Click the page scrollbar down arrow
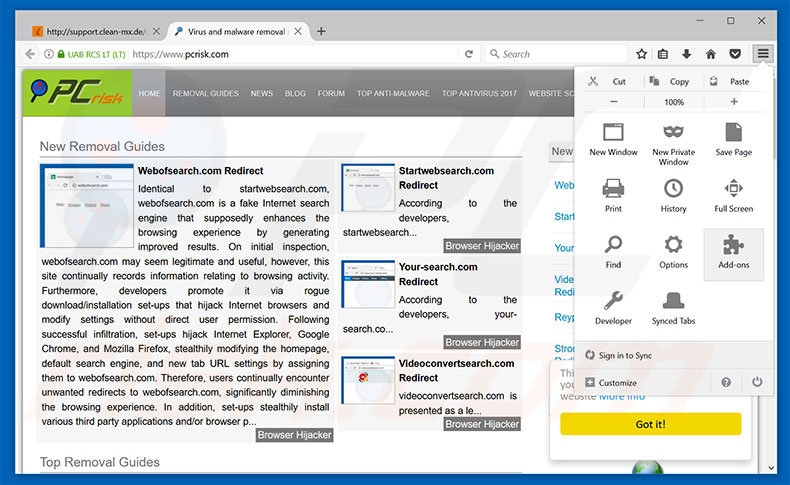The image size is (790, 485). pyautogui.click(x=771, y=468)
